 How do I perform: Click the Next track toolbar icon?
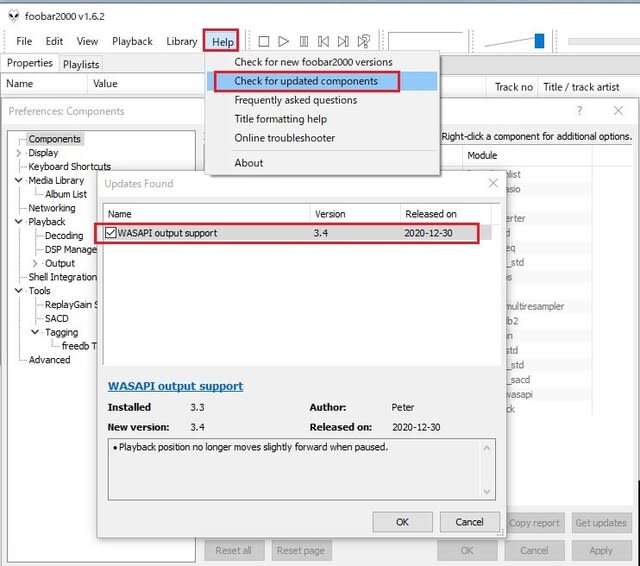coord(343,41)
